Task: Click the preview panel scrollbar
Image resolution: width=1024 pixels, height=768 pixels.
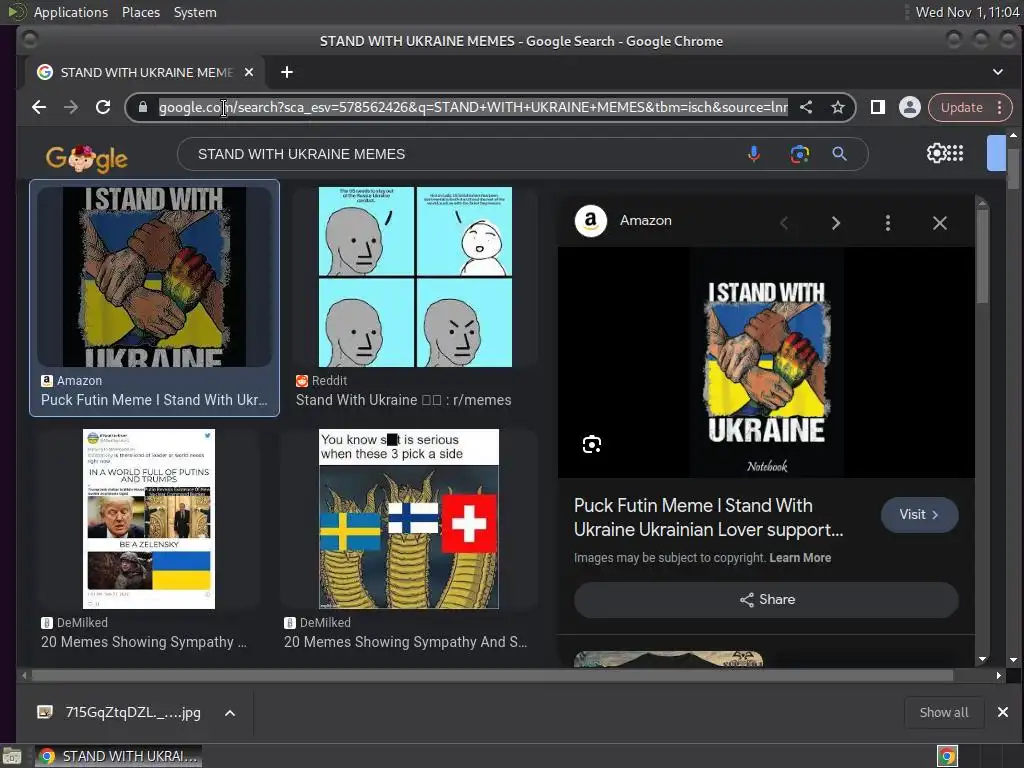Action: (982, 255)
